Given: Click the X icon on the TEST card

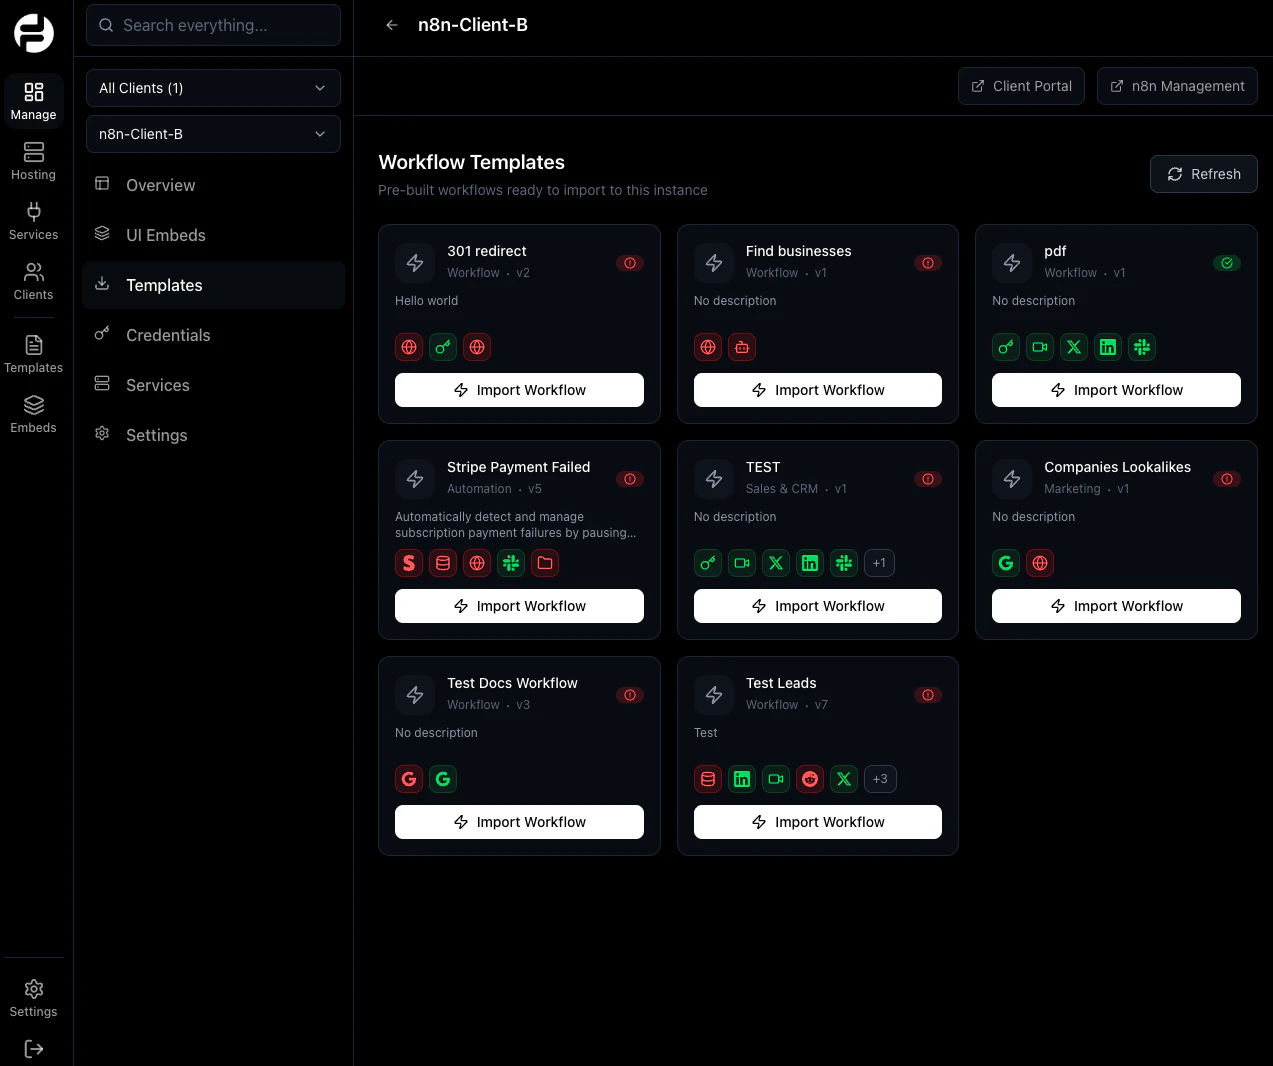Looking at the screenshot, I should (776, 563).
